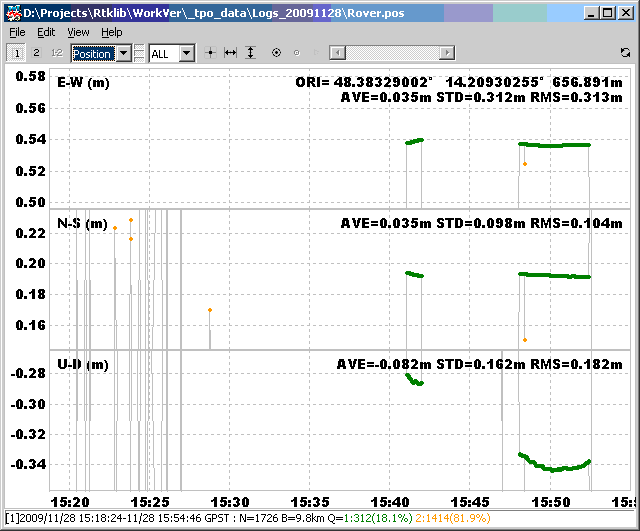
Task: Click the small animate circle icon
Action: pyautogui.click(x=296, y=52)
